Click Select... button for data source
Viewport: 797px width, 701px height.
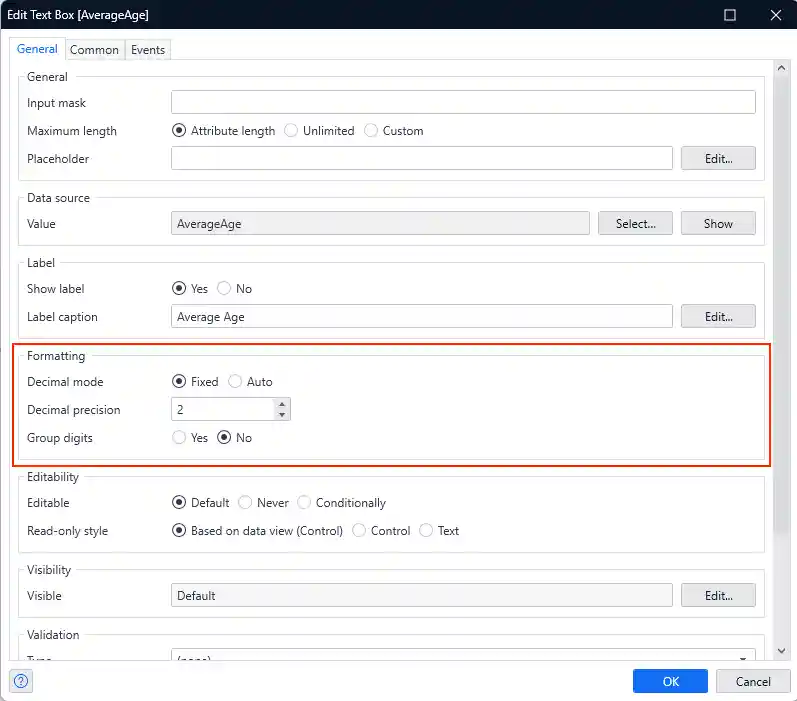click(635, 224)
